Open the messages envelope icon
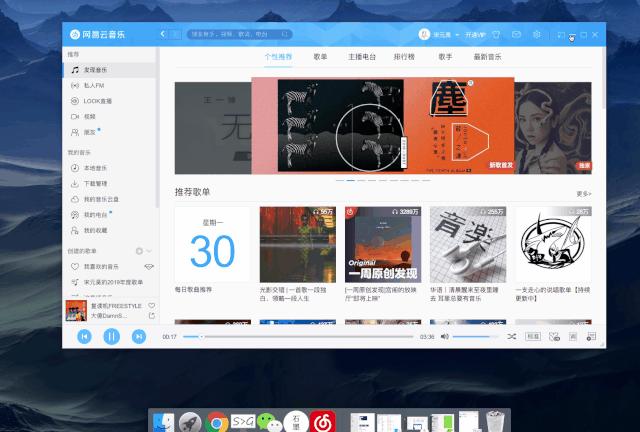Image resolution: width=640 pixels, height=432 pixels. (x=516, y=35)
